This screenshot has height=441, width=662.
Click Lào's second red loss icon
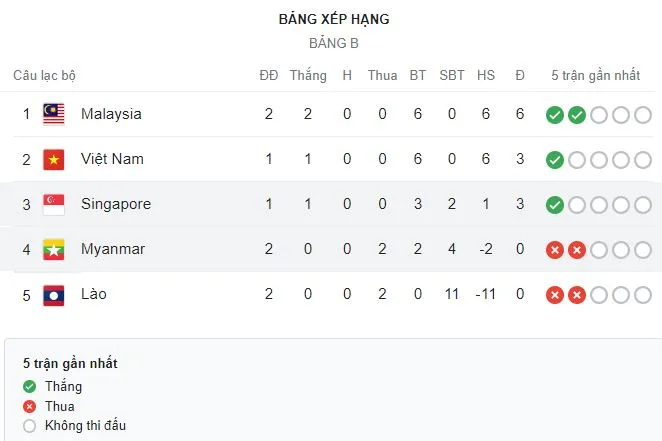click(576, 295)
